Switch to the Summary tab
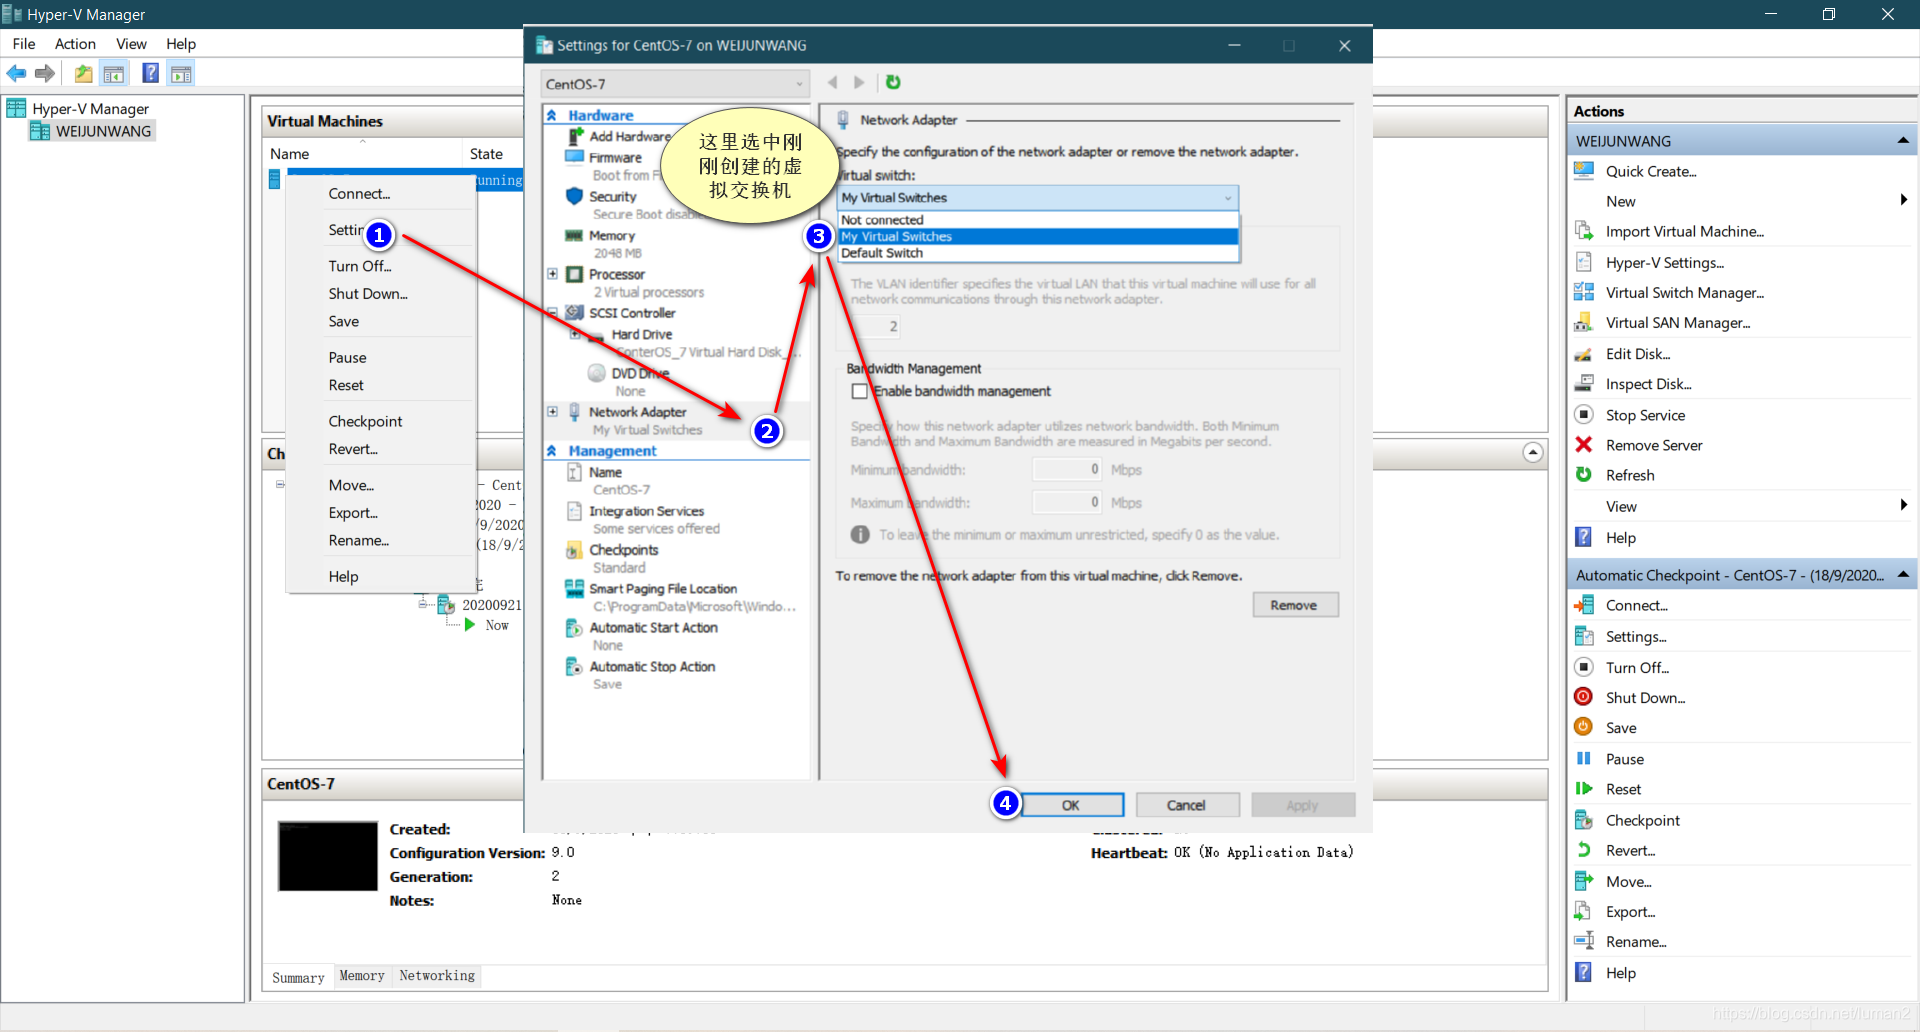Screen dimensions: 1920x1032 [x=298, y=977]
